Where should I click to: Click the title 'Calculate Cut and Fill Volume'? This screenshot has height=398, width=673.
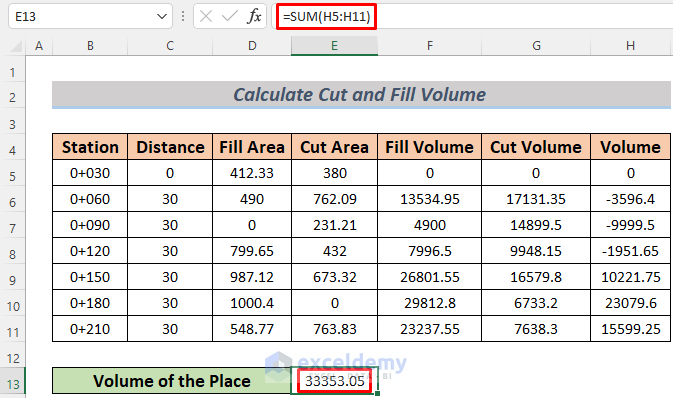(361, 94)
